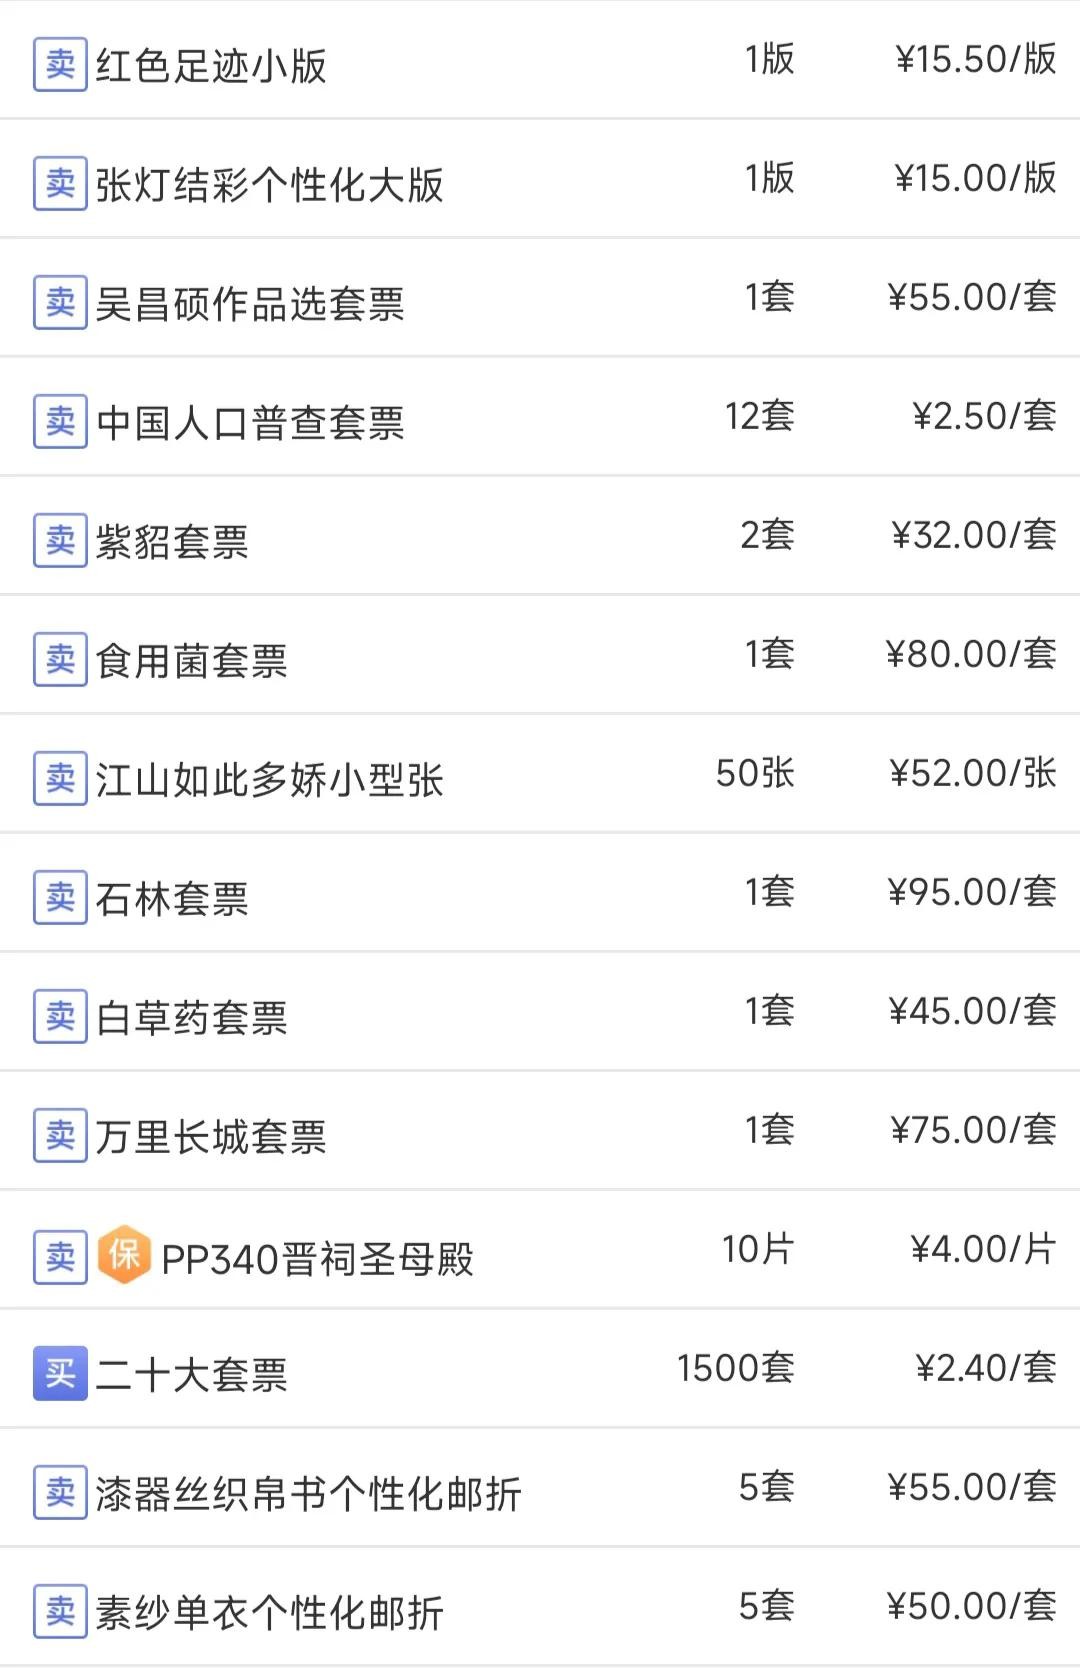Tap the 1500套 quantity for 二十大套票

pyautogui.click(x=735, y=1368)
